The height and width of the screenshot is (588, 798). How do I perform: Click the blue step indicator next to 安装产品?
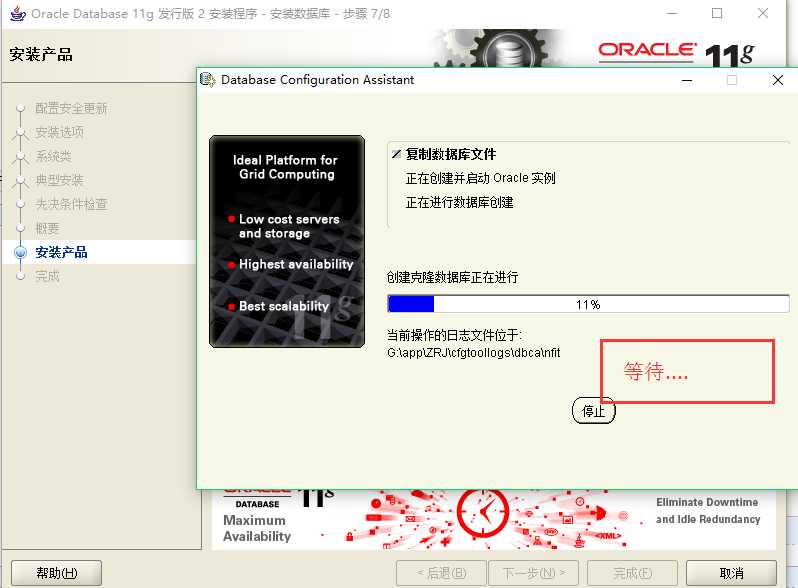[21, 252]
